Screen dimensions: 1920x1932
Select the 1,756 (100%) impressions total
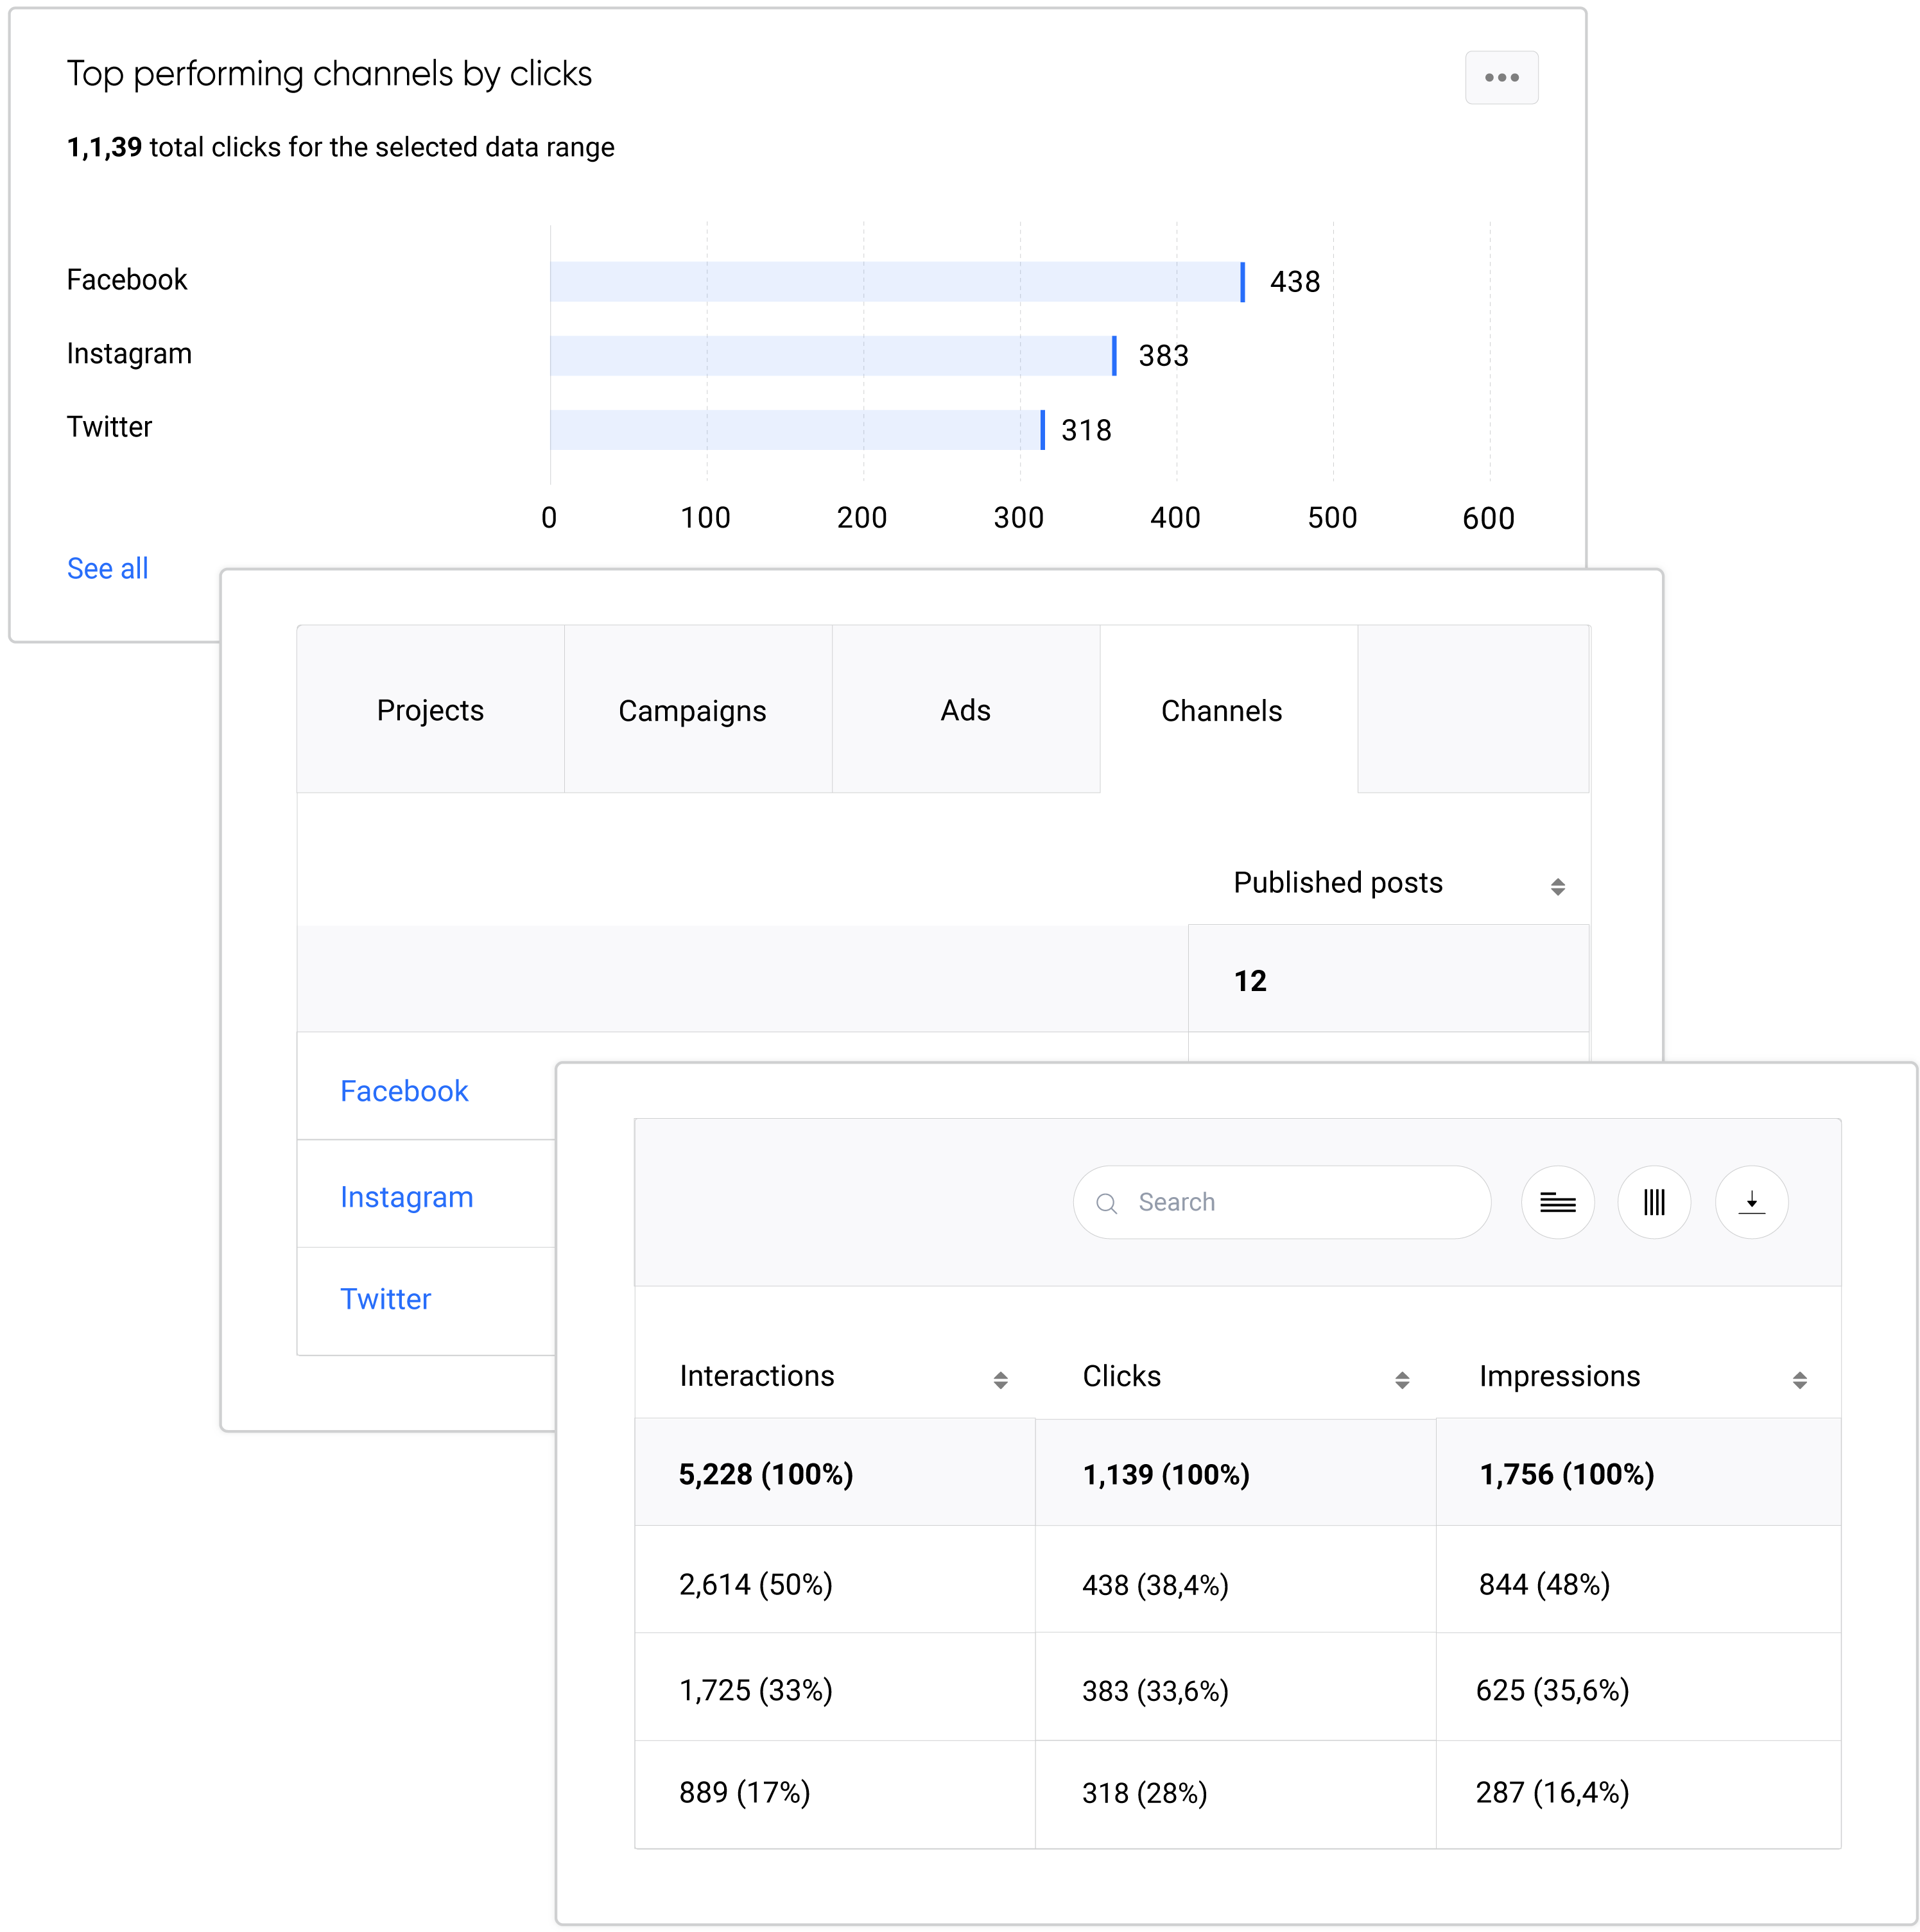click(1566, 1474)
